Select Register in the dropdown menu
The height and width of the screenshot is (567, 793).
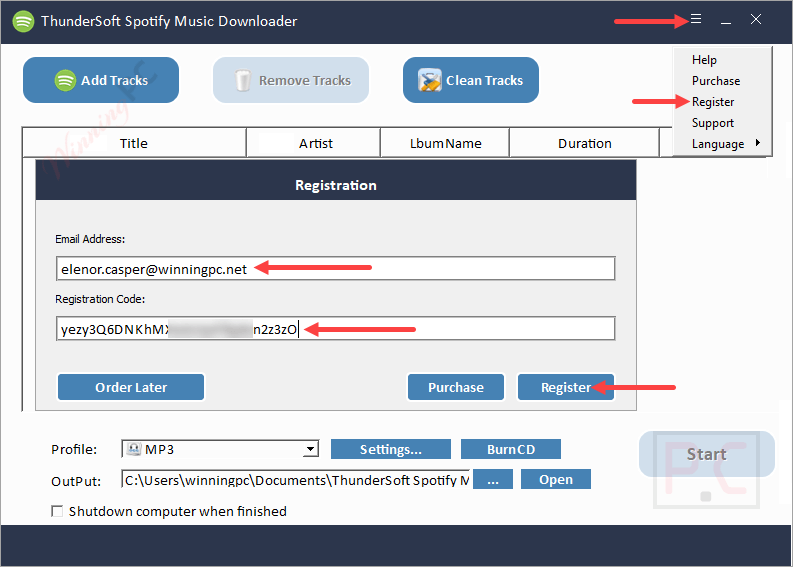[713, 102]
